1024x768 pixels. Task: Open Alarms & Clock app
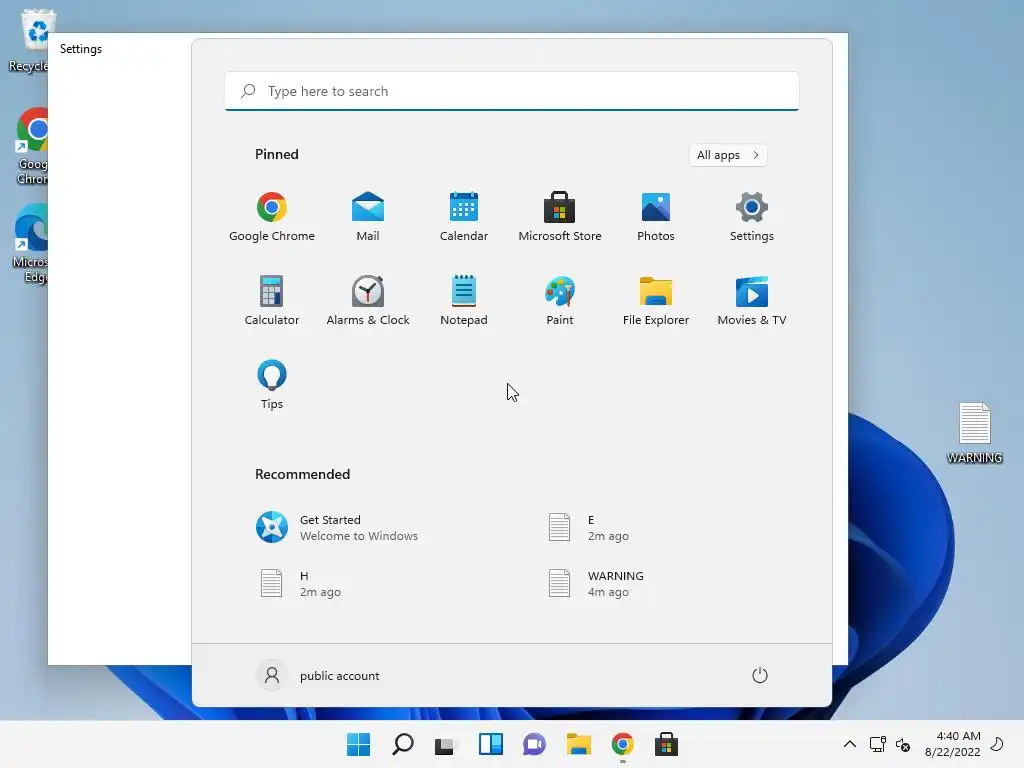click(x=368, y=301)
